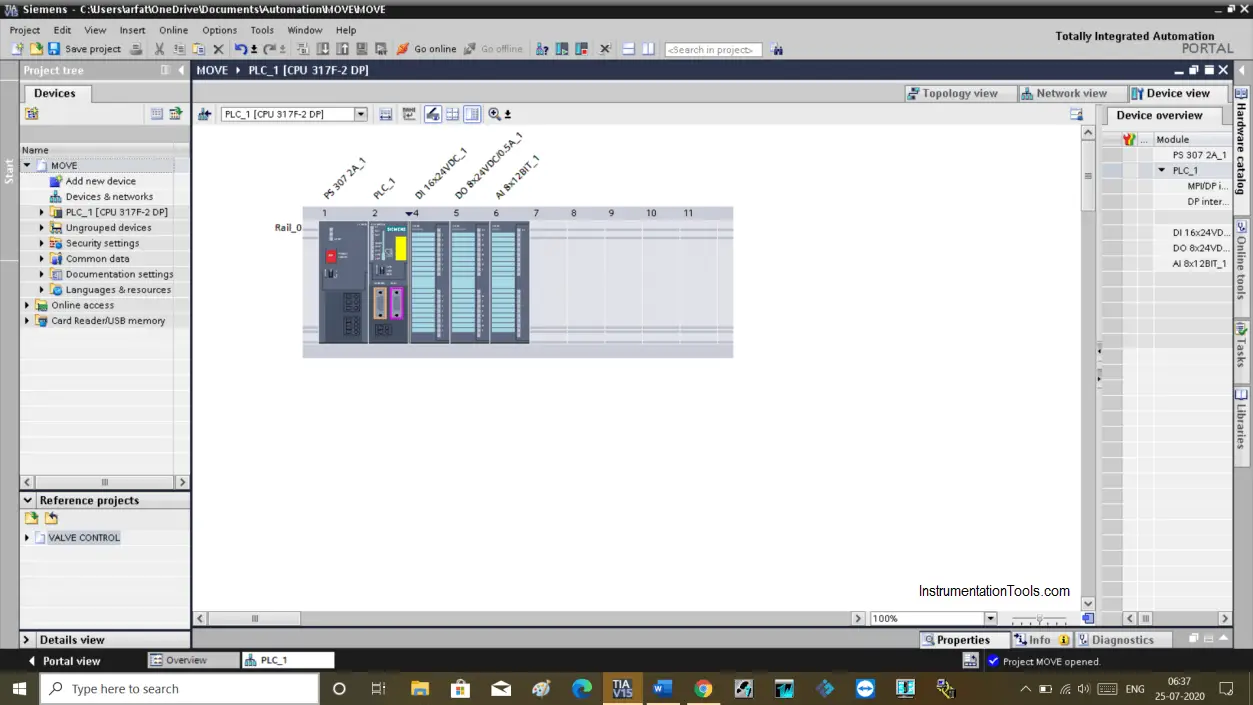Open reference project icon under Reference projects
This screenshot has width=1253, height=705.
click(31, 518)
